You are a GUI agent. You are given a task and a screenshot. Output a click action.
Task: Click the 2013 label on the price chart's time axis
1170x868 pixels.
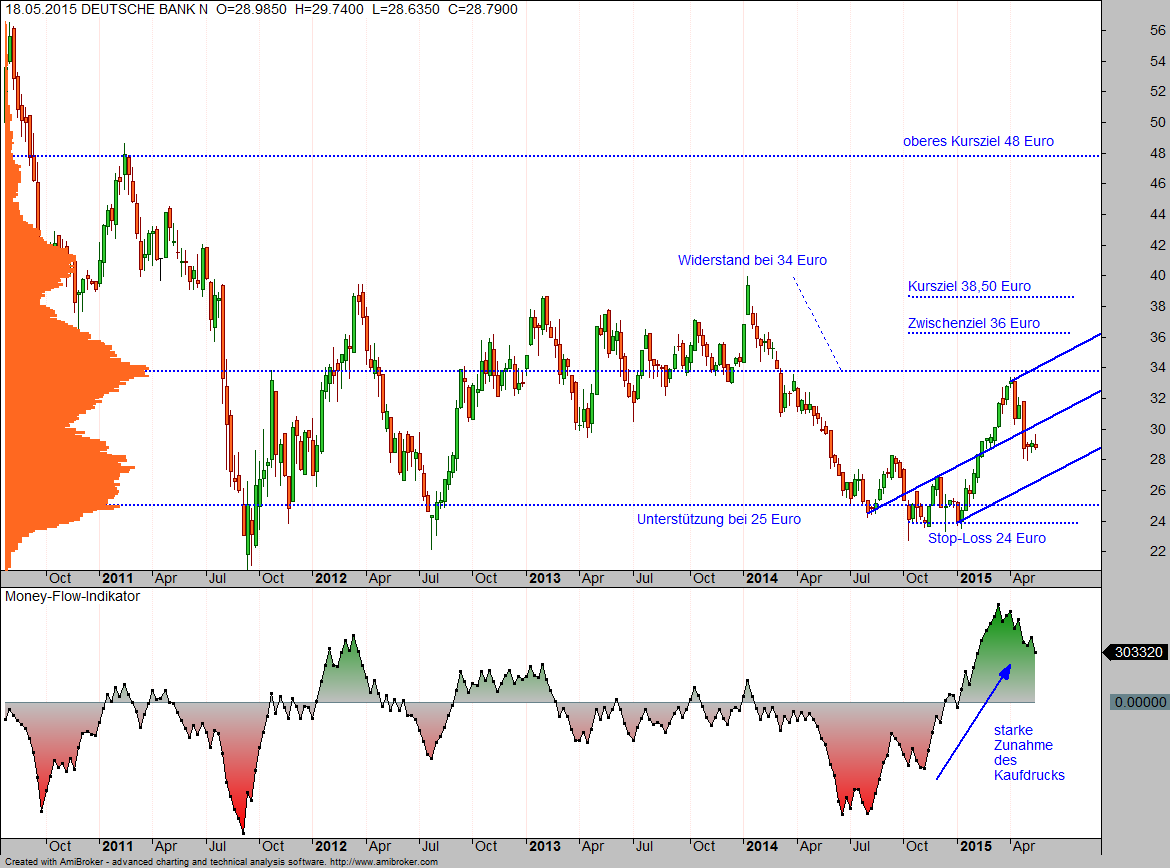click(x=545, y=578)
